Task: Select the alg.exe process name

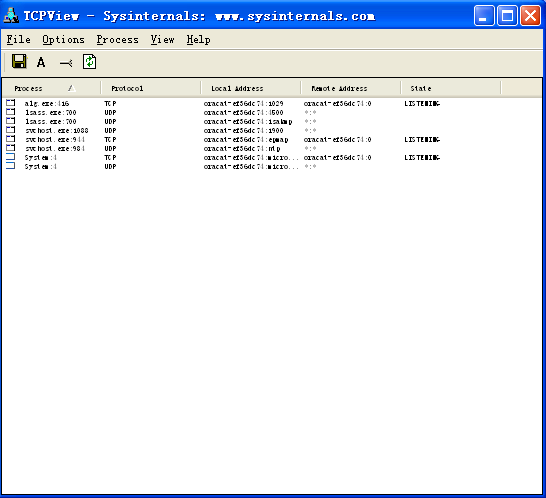Action: pyautogui.click(x=47, y=104)
